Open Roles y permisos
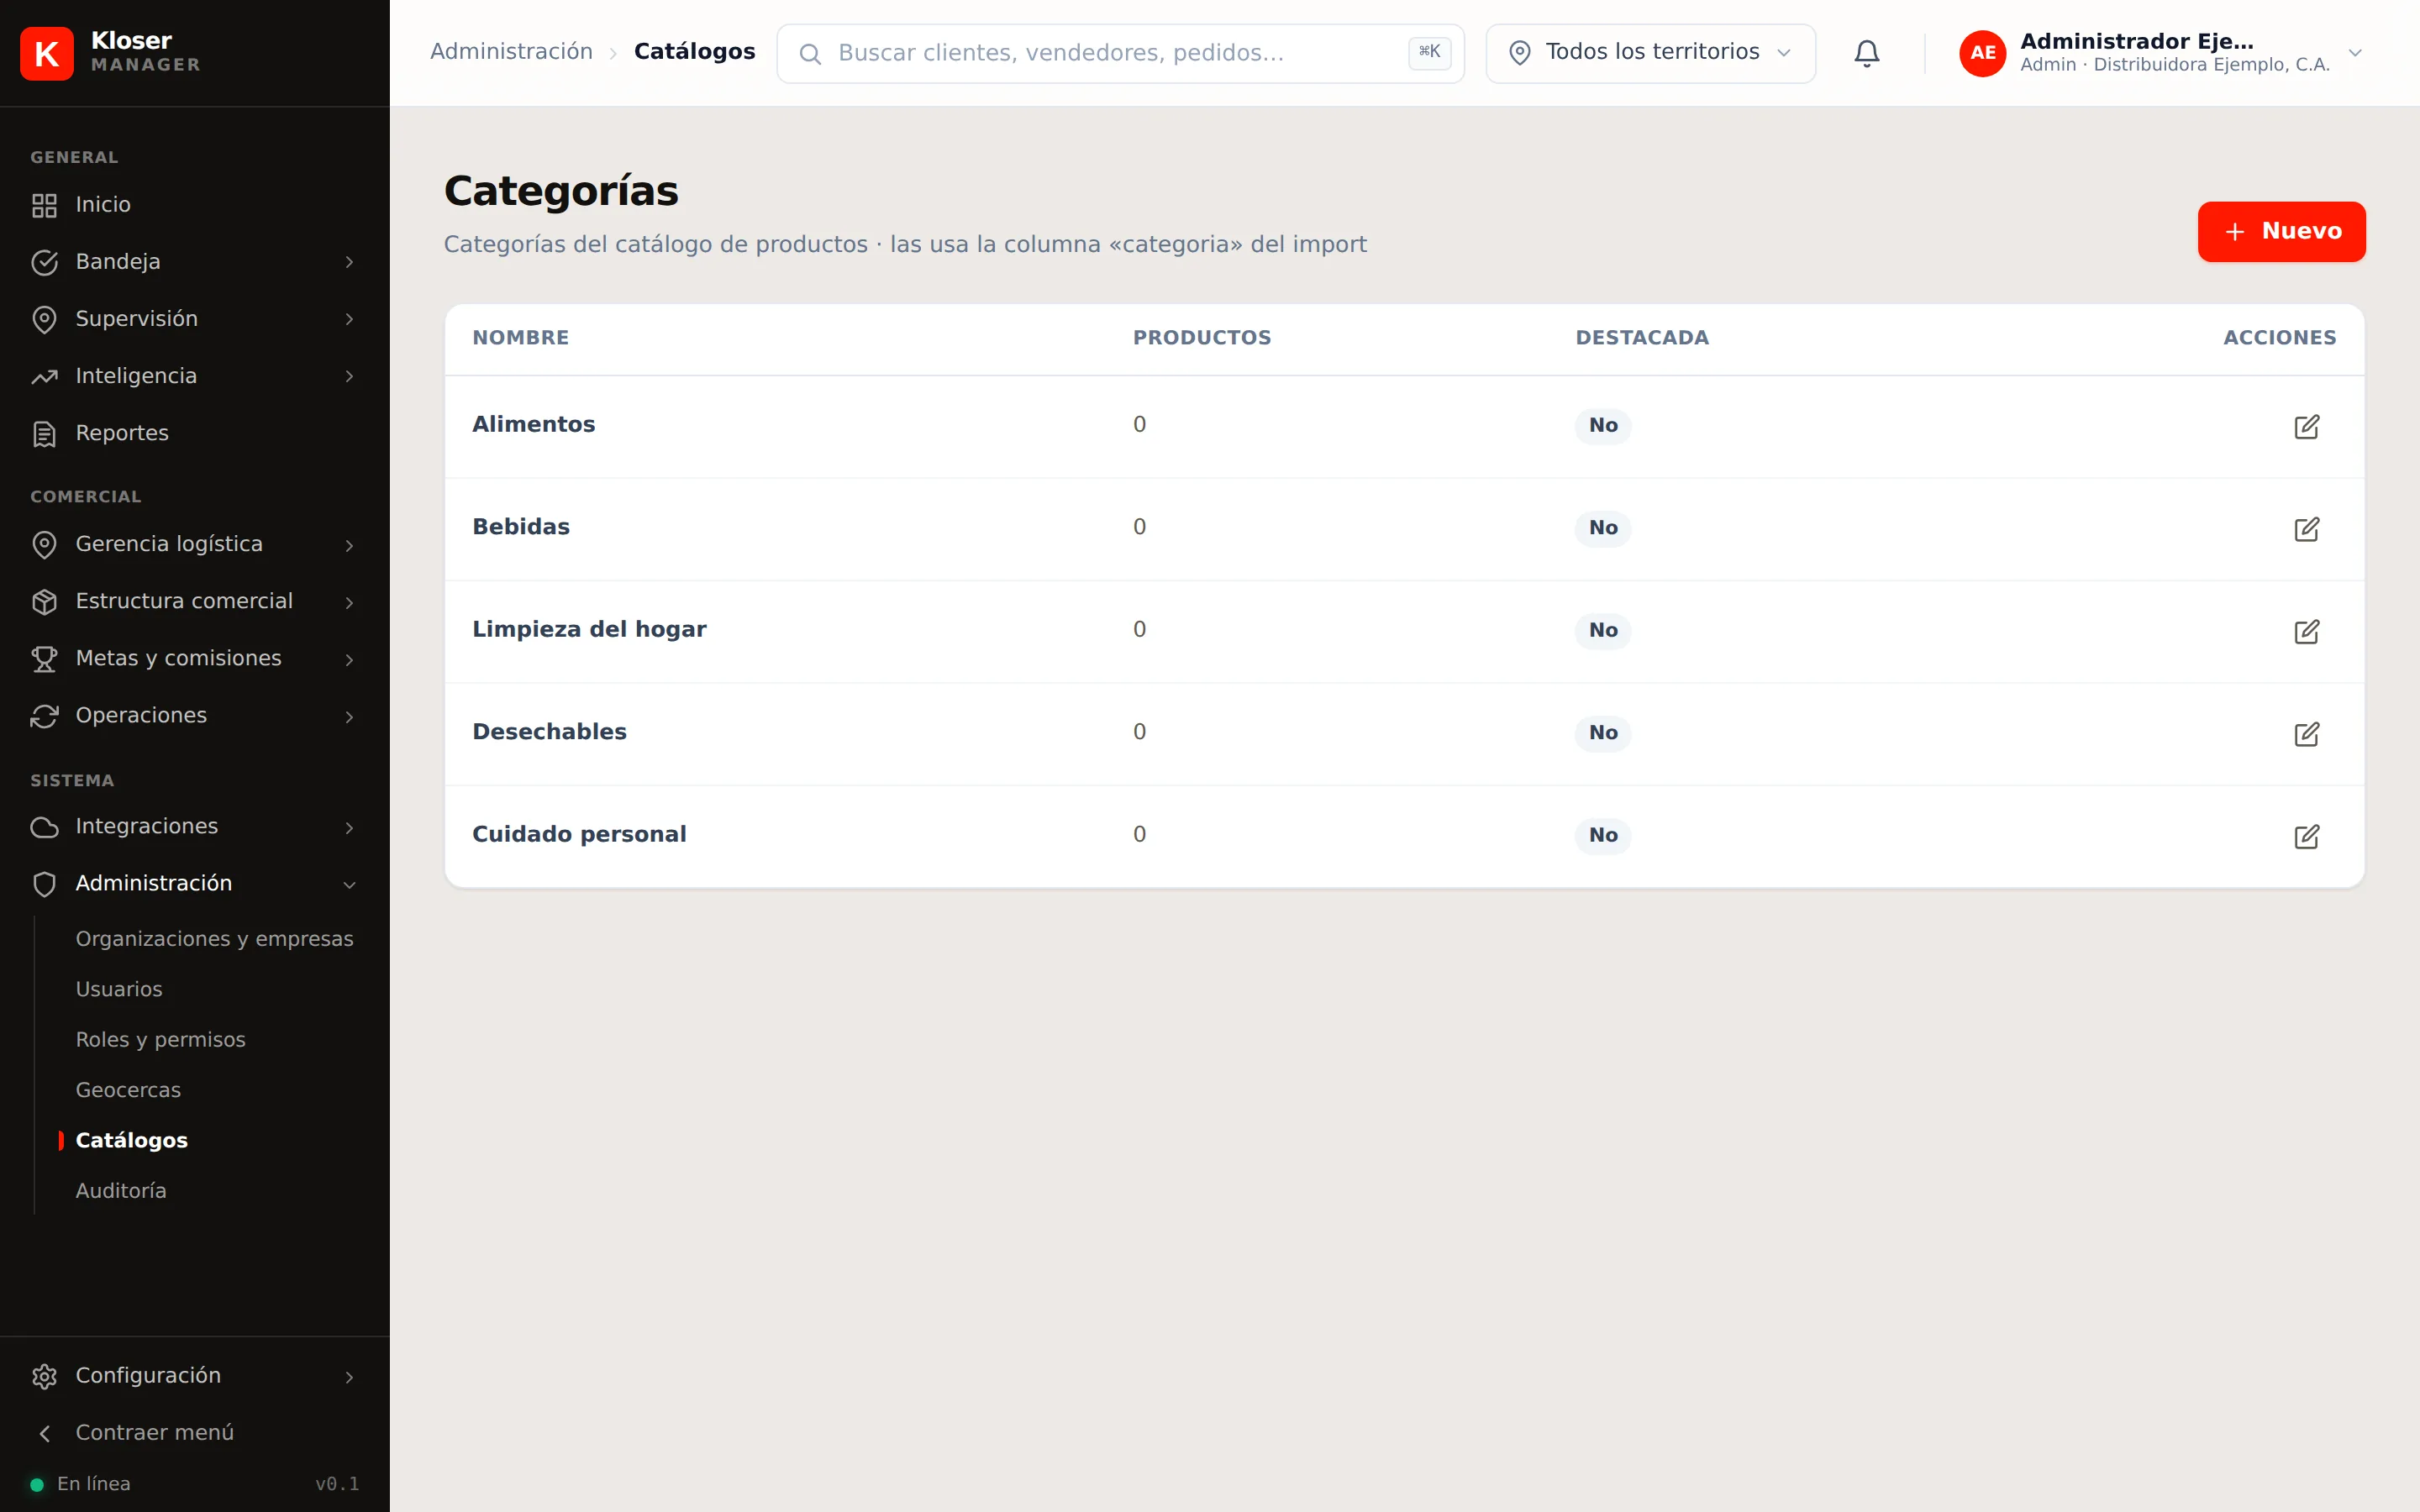 point(160,1040)
